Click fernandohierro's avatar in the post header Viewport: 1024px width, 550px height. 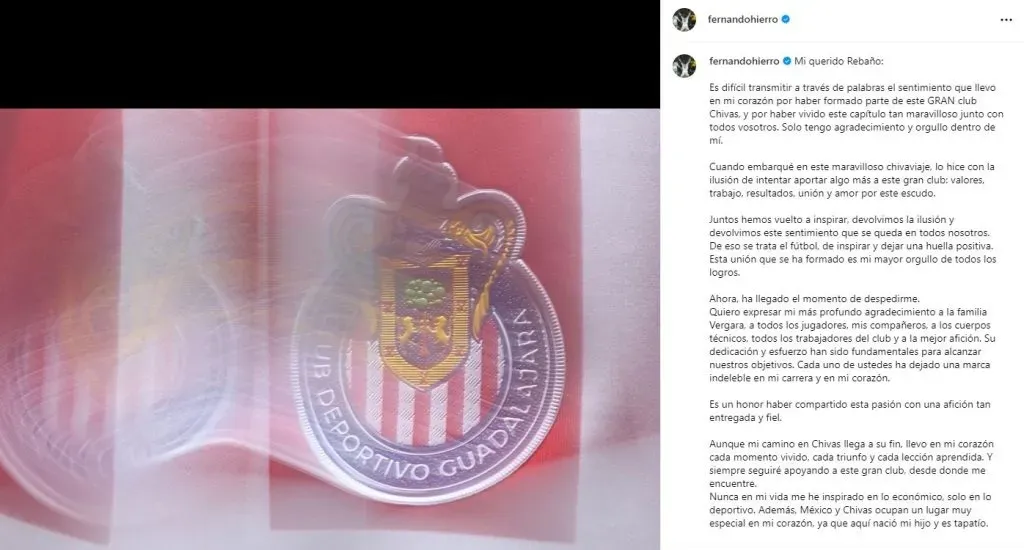[684, 20]
